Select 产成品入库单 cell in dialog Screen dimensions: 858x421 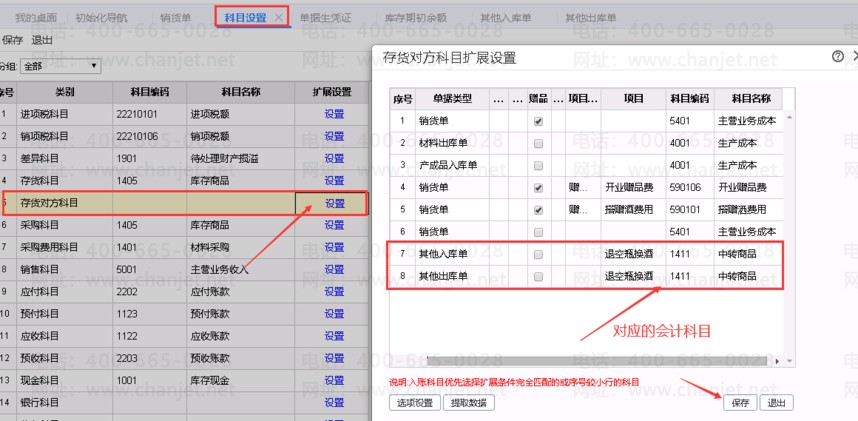pos(452,165)
